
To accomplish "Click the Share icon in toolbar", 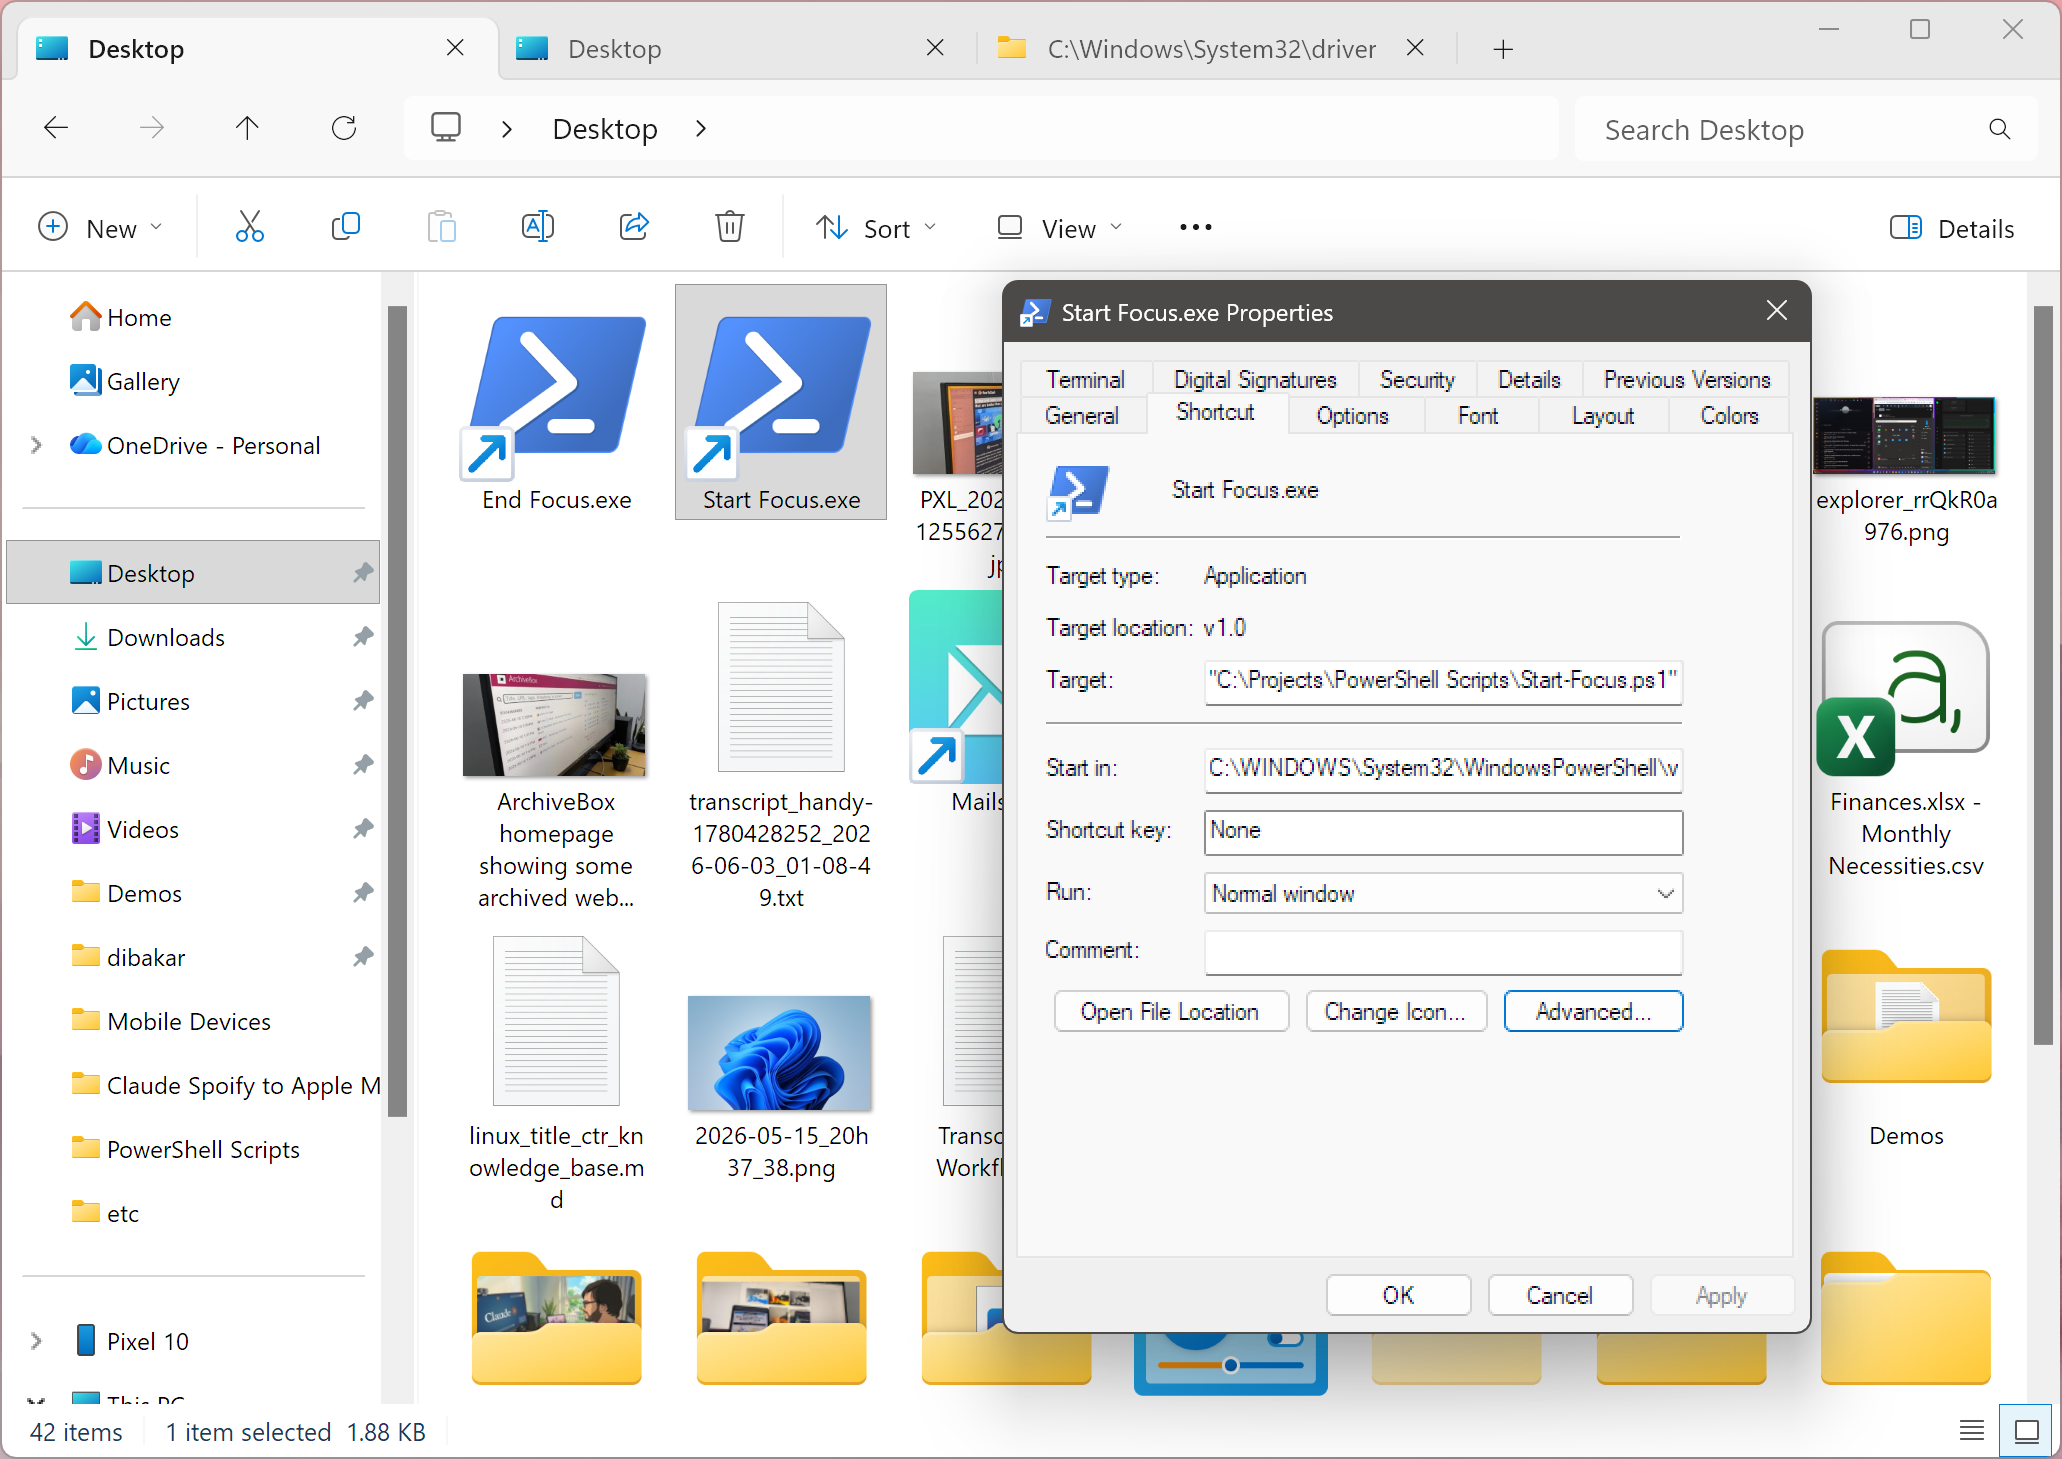I will [x=634, y=228].
